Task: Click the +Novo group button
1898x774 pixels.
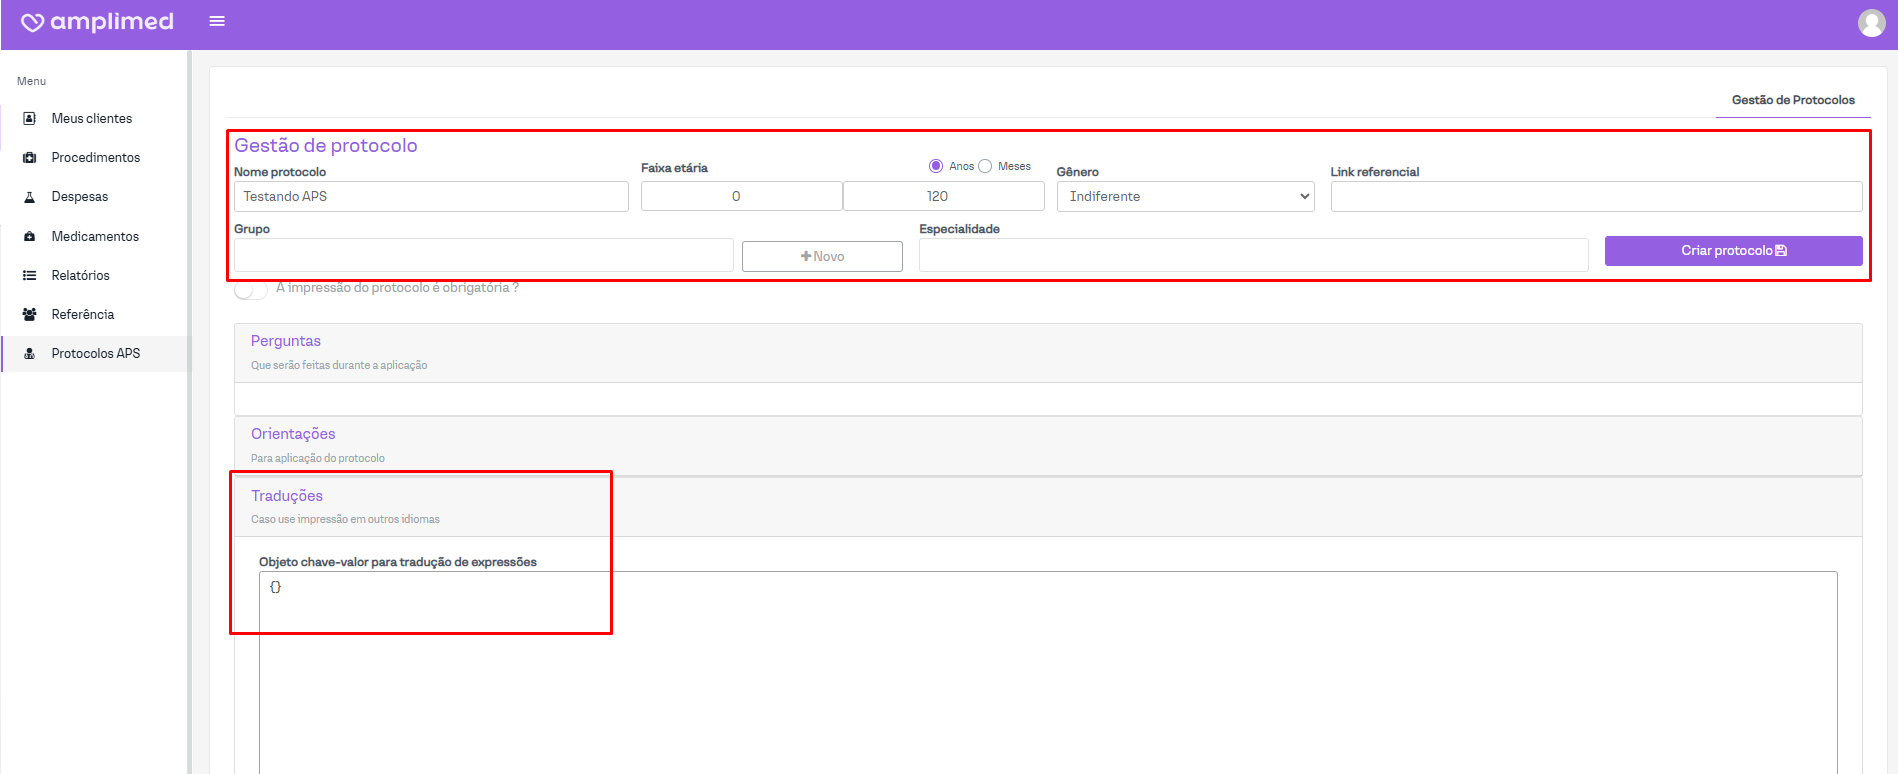Action: pyautogui.click(x=822, y=257)
